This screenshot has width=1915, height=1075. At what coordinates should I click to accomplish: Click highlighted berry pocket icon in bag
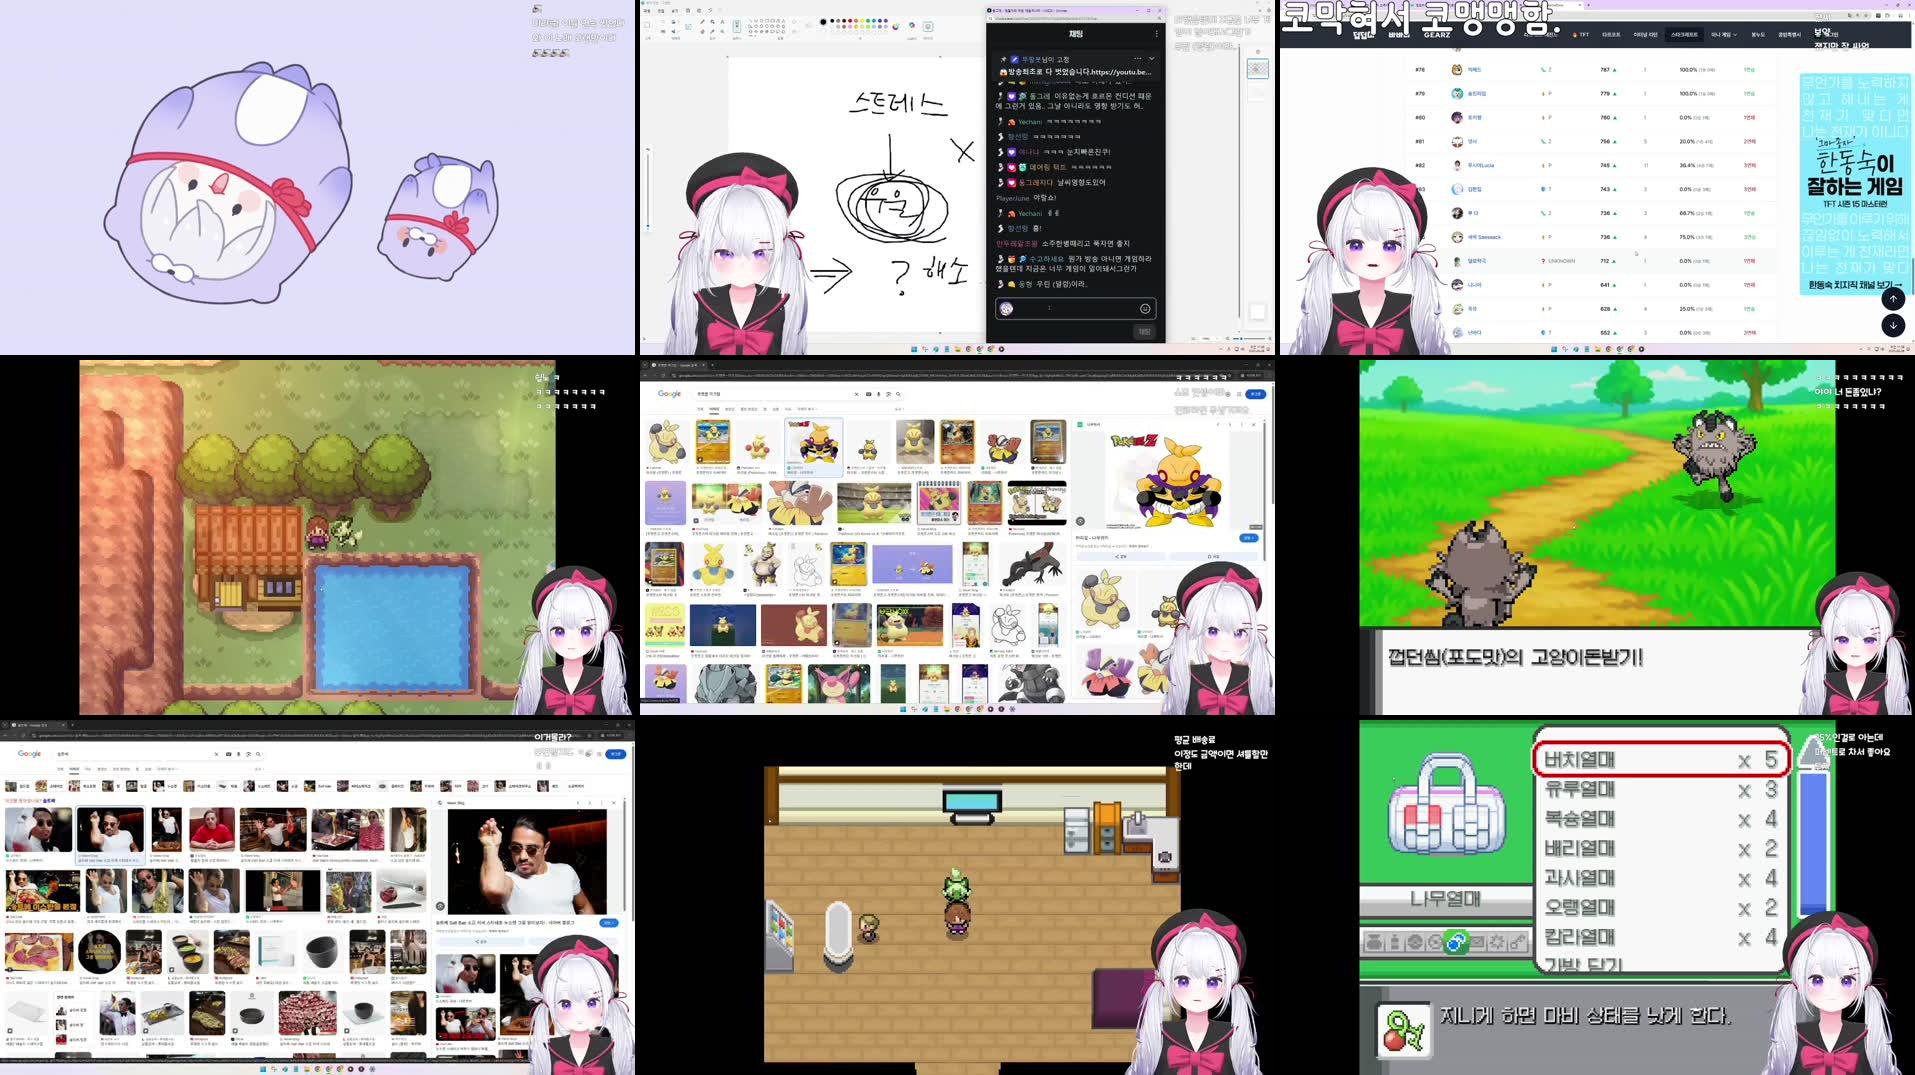[x=1456, y=942]
